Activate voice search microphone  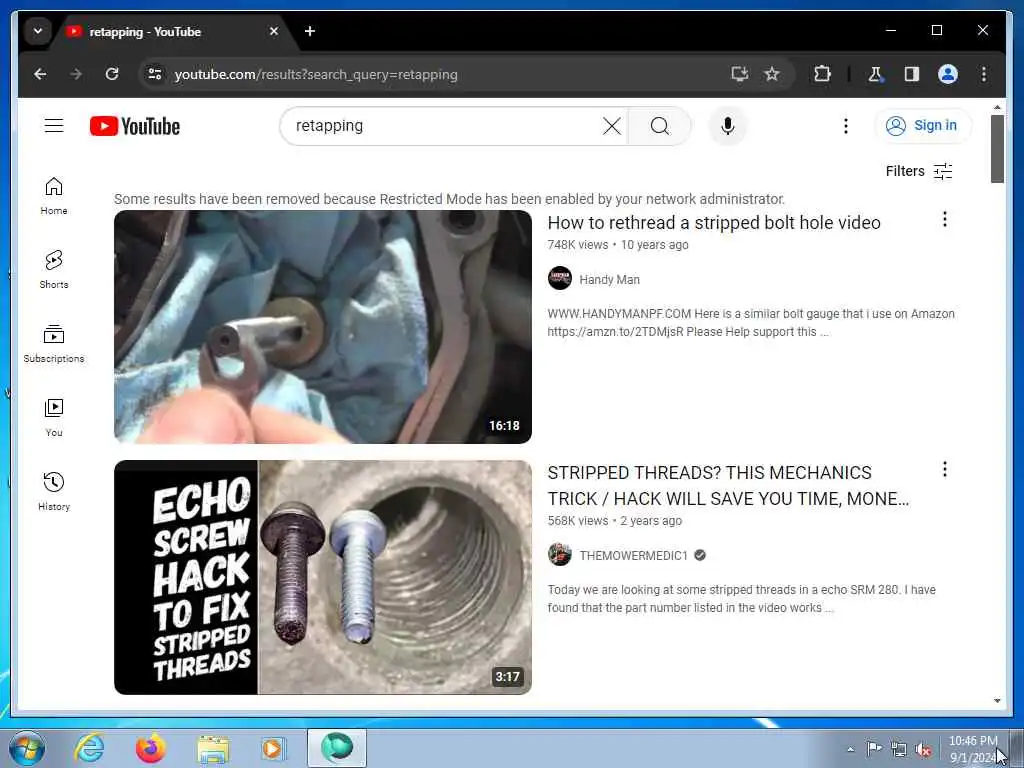click(728, 126)
